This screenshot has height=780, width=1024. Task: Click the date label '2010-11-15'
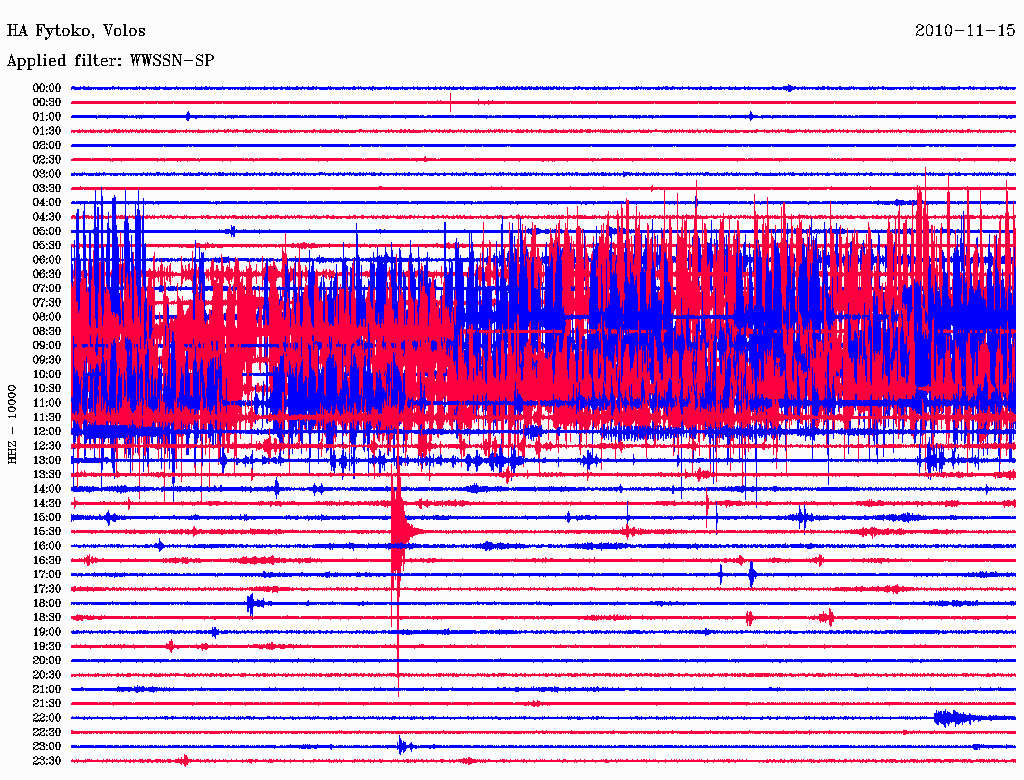965,31
